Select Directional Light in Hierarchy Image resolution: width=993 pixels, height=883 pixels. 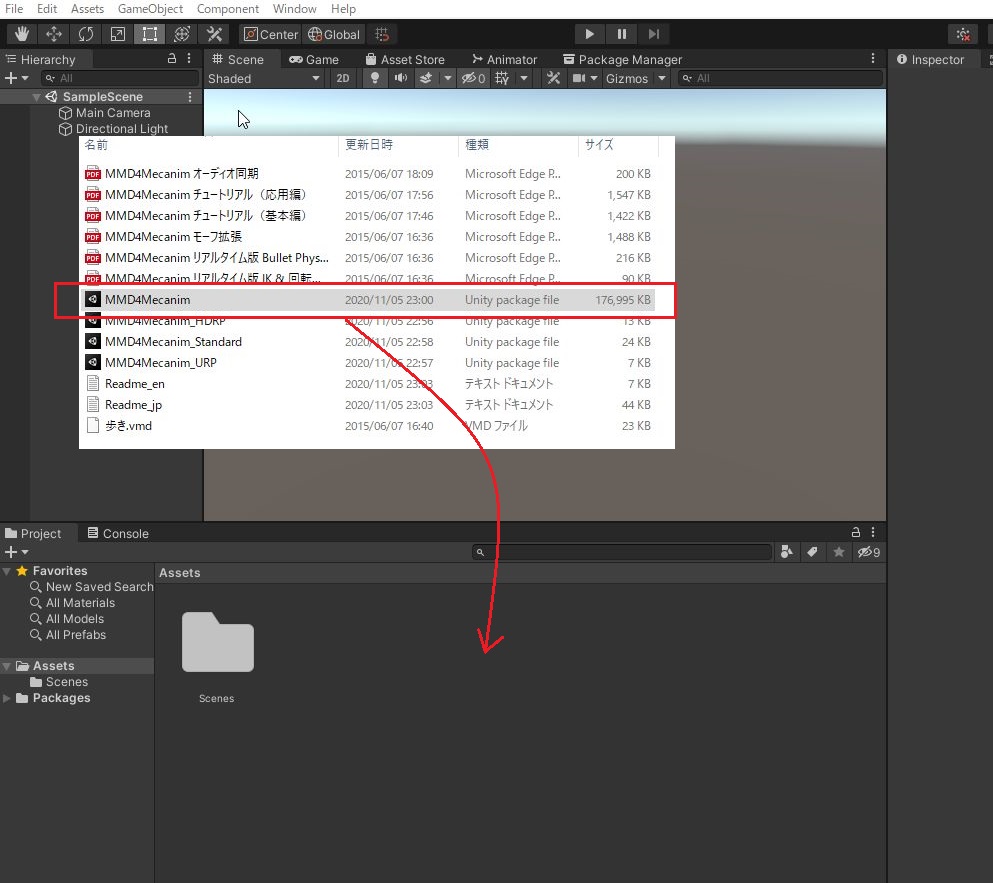(113, 129)
